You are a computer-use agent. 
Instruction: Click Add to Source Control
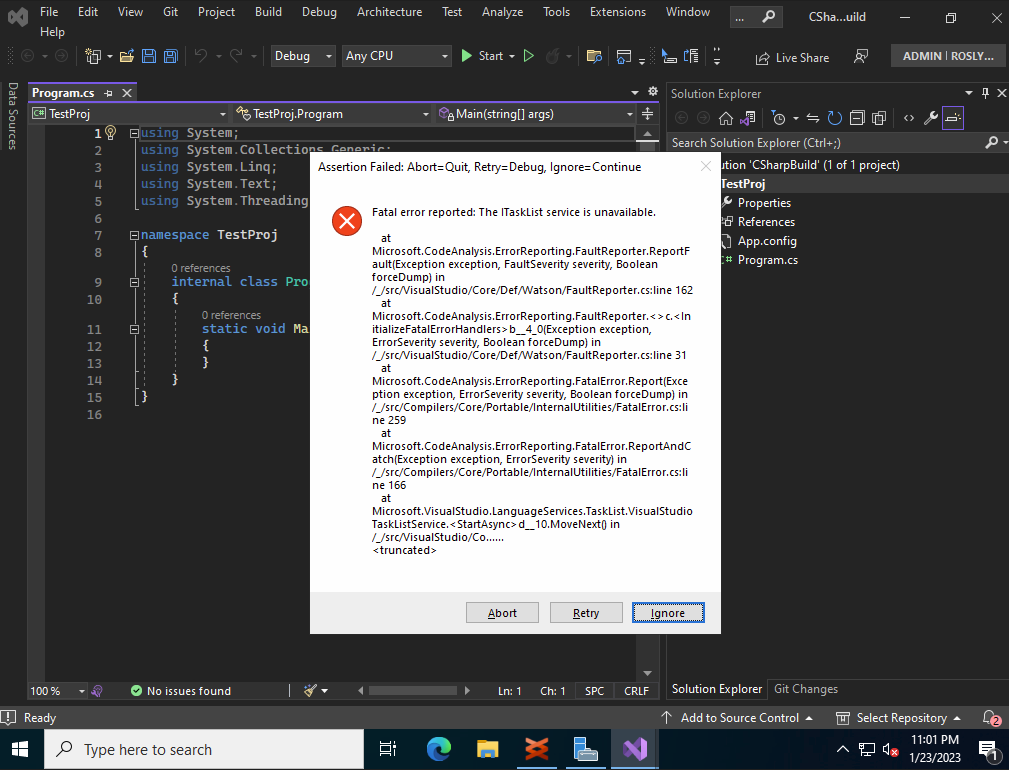(737, 718)
